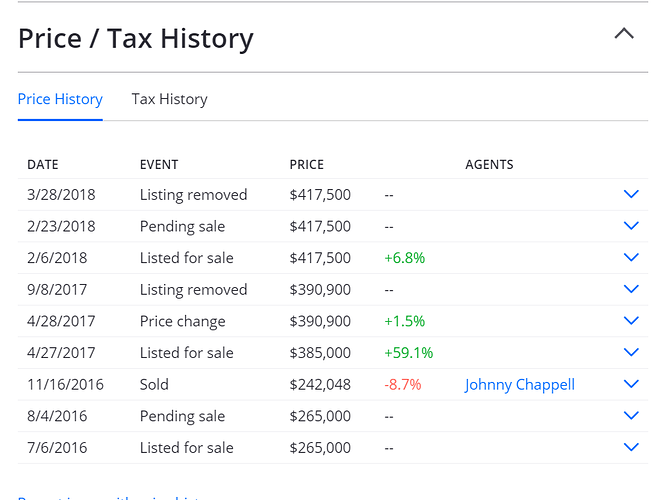
Task: Click Listed for sale text on 4/27/2017 row
Action: point(186,353)
